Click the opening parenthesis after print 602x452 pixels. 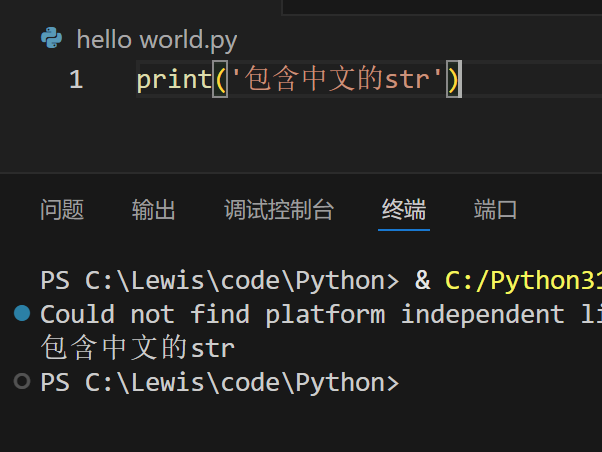pyautogui.click(x=222, y=79)
